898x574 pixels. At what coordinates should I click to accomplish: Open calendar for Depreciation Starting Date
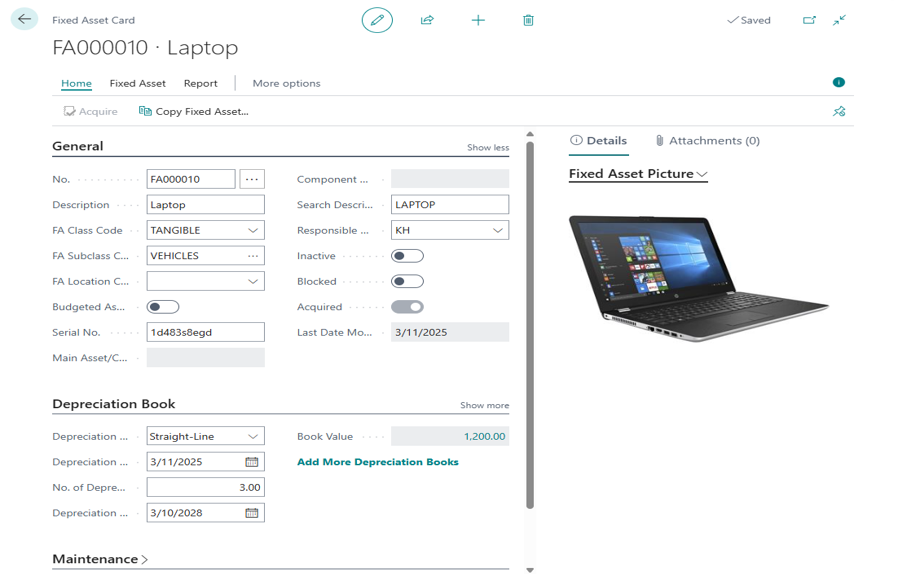pyautogui.click(x=252, y=462)
